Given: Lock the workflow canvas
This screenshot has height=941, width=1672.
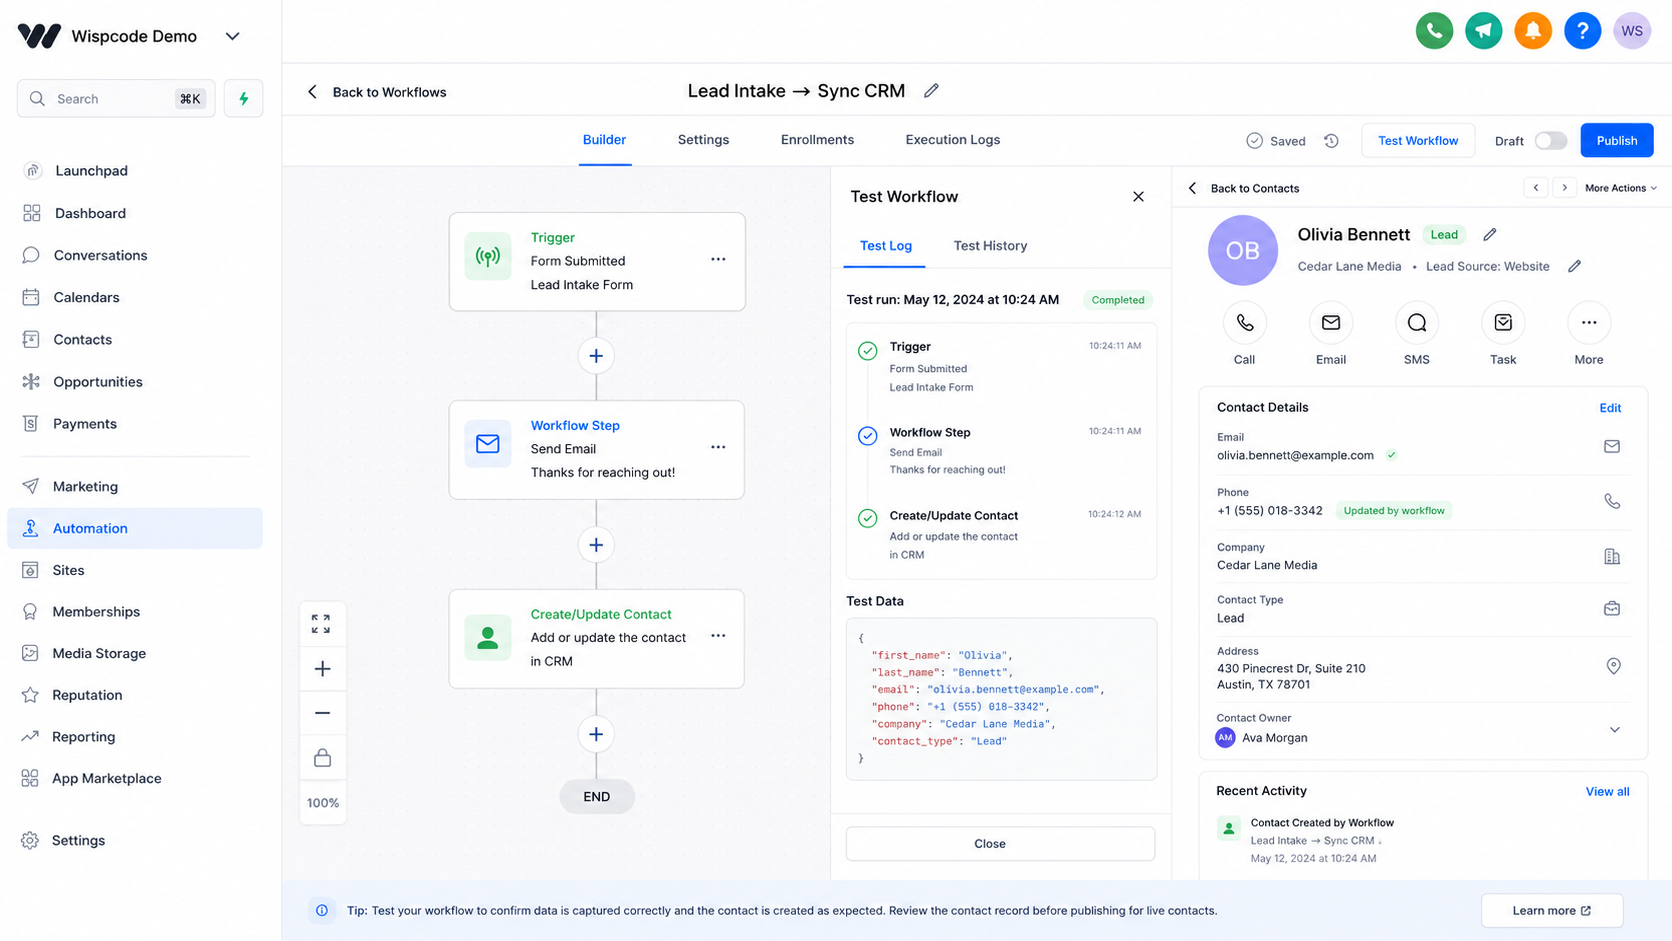Looking at the screenshot, I should [322, 758].
